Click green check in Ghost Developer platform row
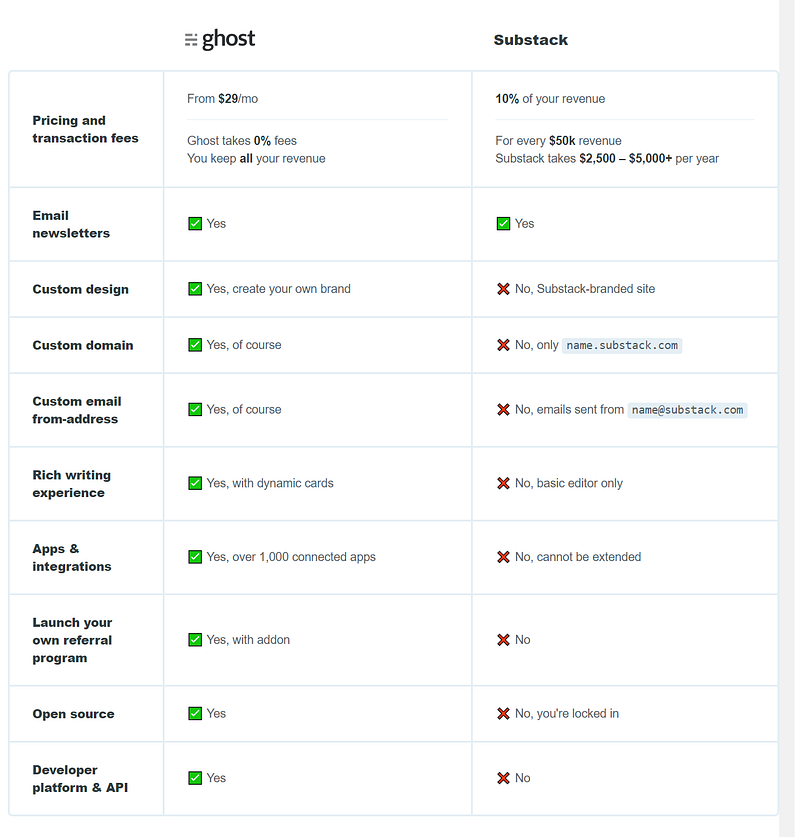The height and width of the screenshot is (837, 800). coord(195,778)
